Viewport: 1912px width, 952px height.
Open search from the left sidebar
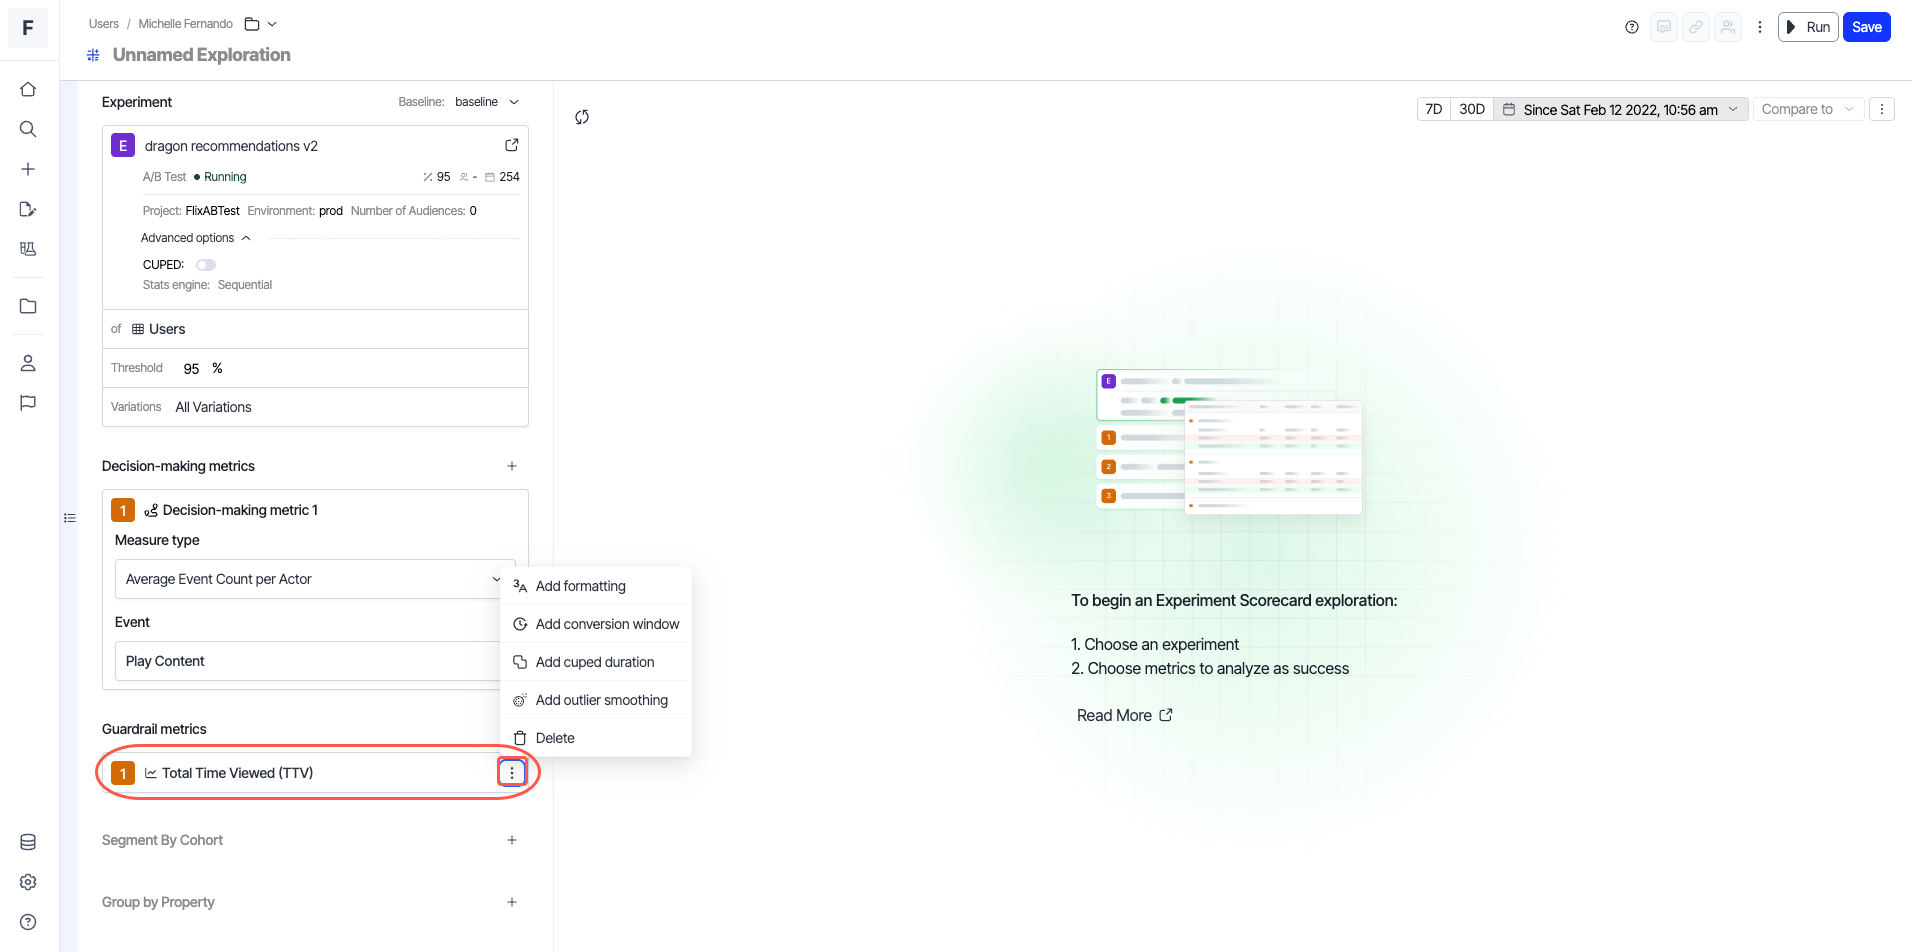pyautogui.click(x=28, y=129)
